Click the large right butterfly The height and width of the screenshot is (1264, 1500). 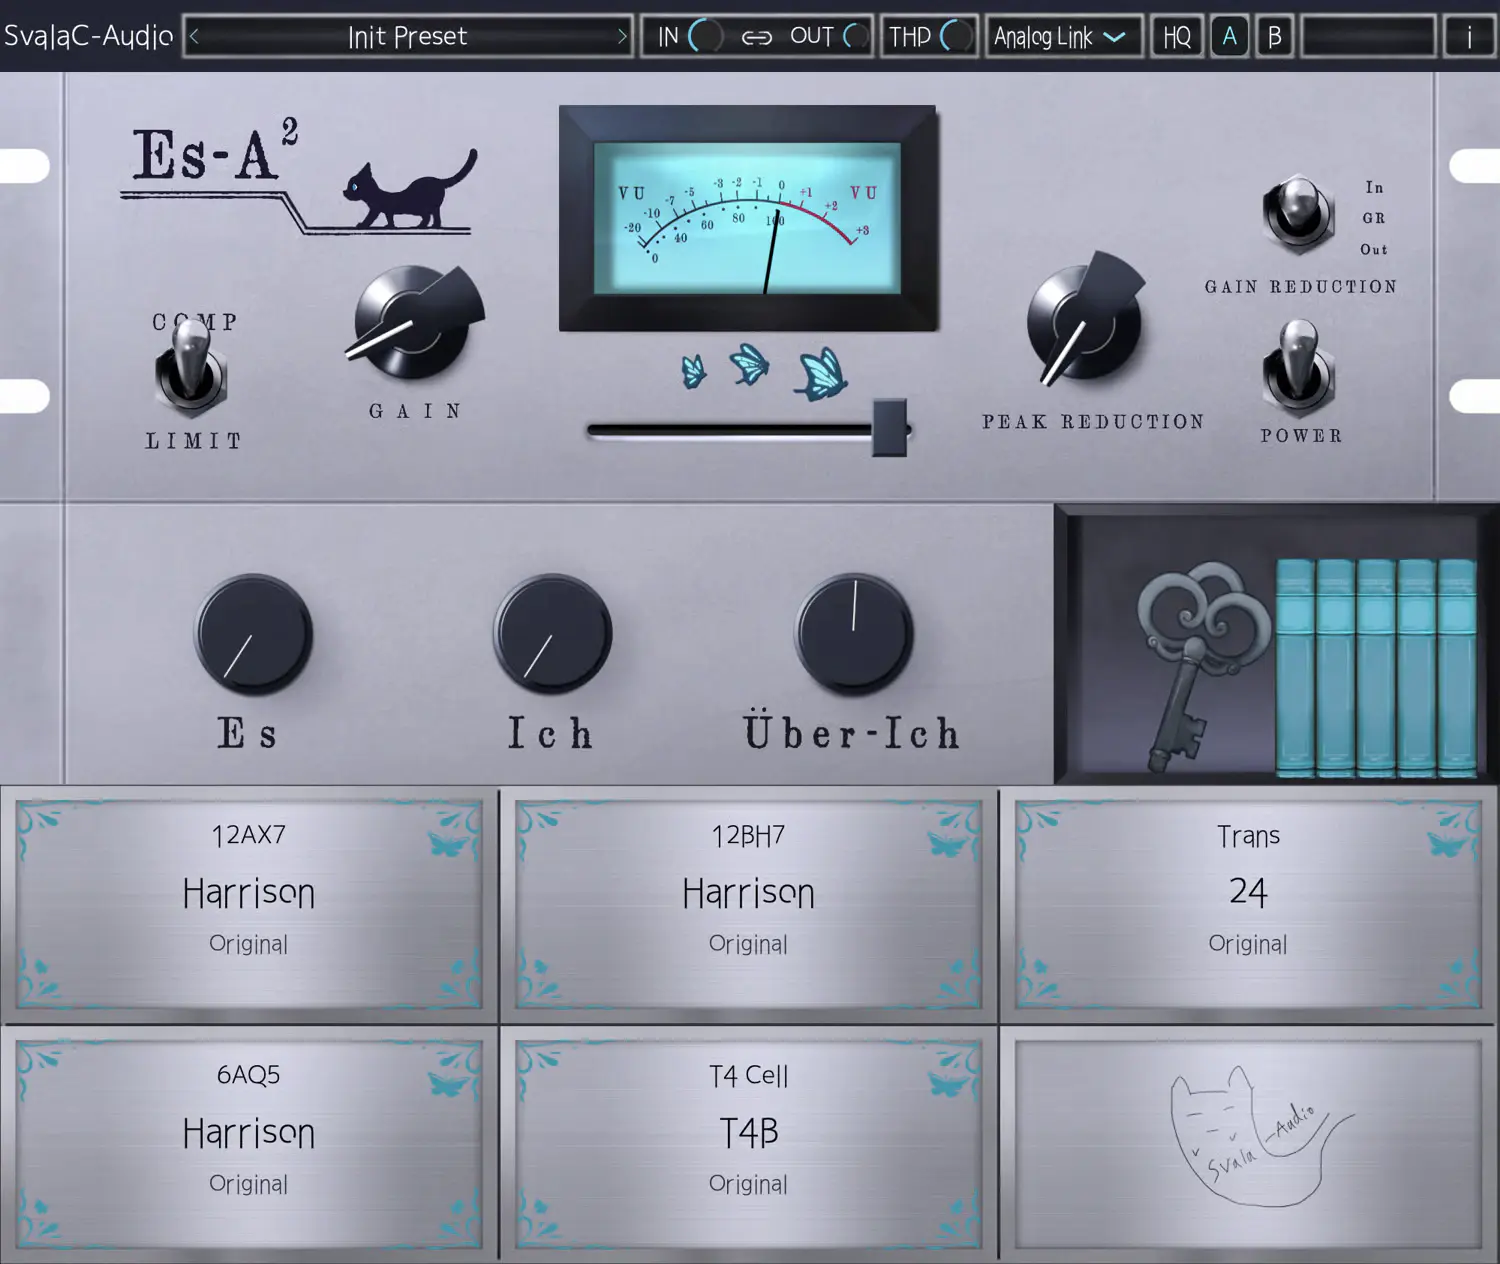tap(822, 374)
